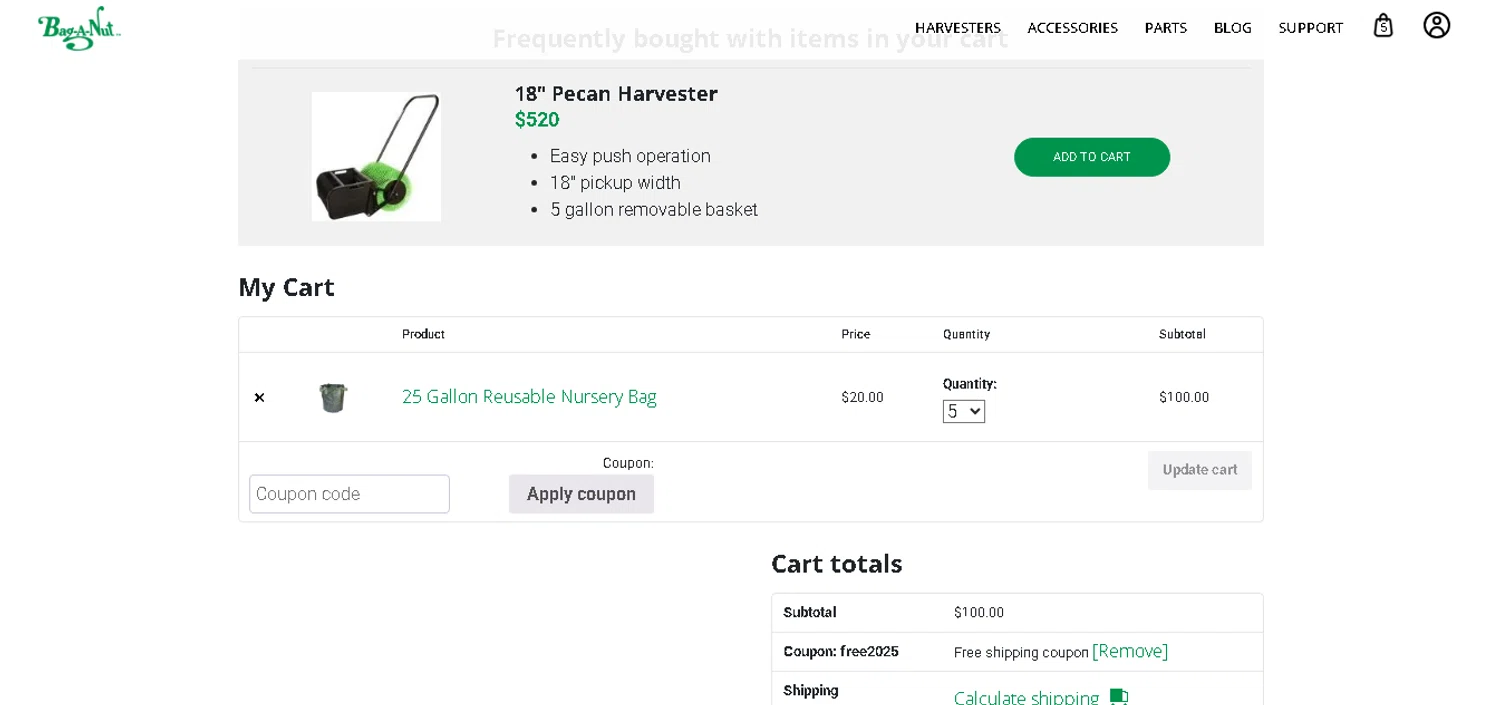Open the shopping bag cart icon
Image resolution: width=1500 pixels, height=705 pixels.
pos(1383,26)
